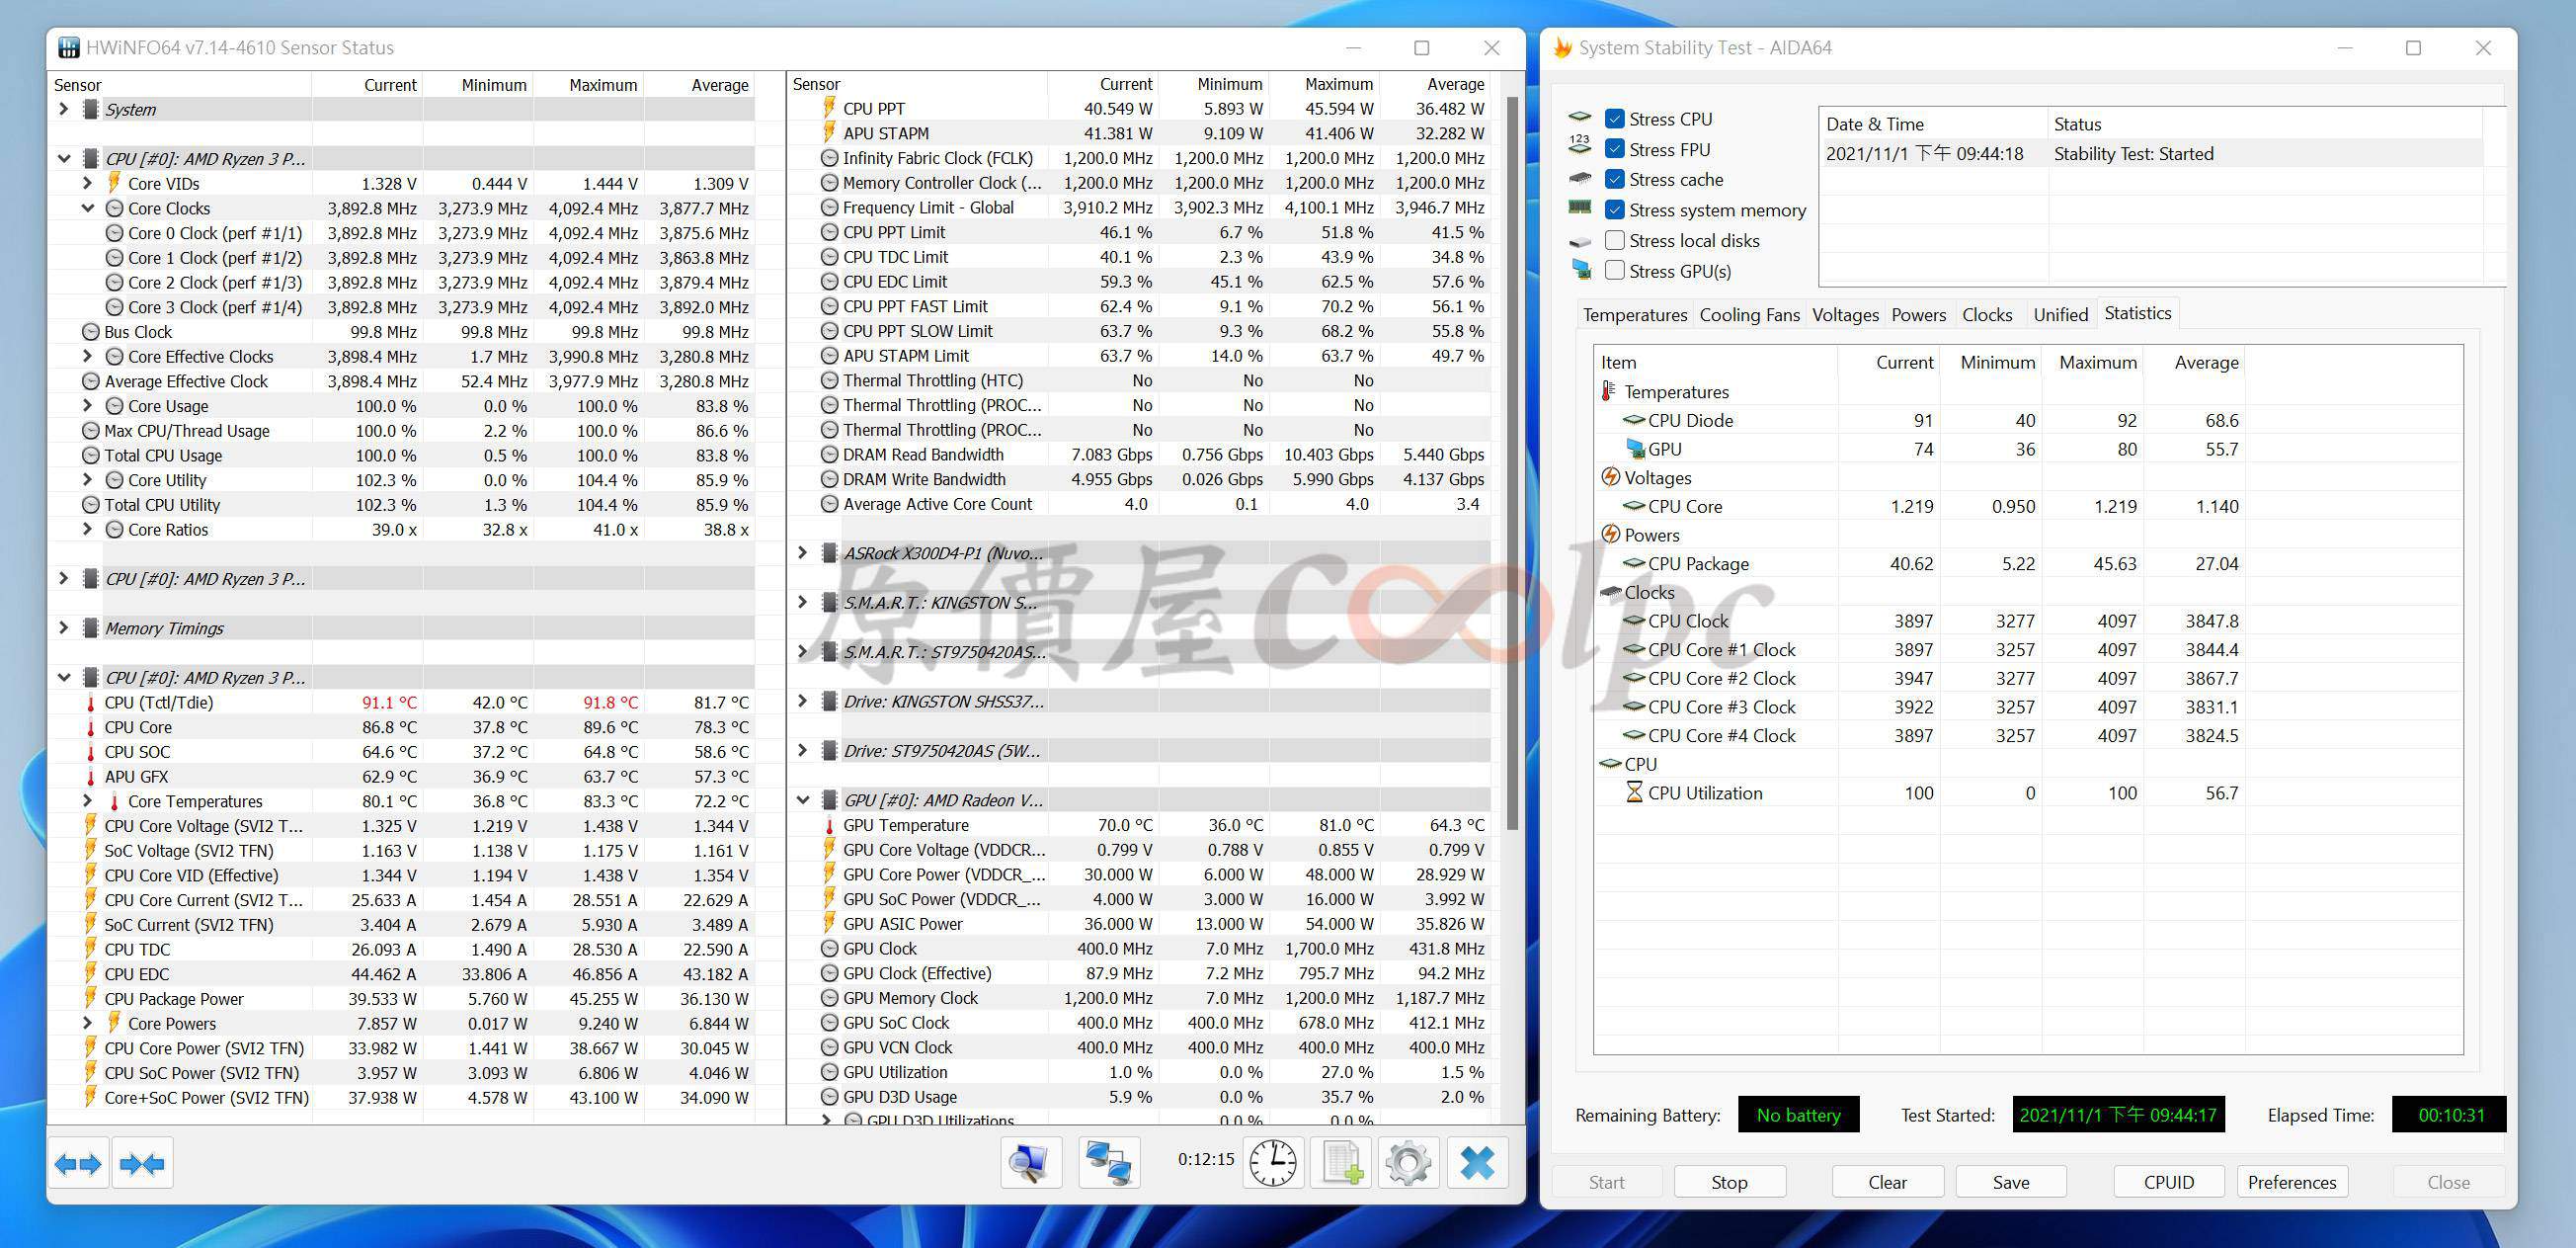Open HWiNFO remote network monitors icon
Image resolution: width=2576 pixels, height=1248 pixels.
(1109, 1163)
